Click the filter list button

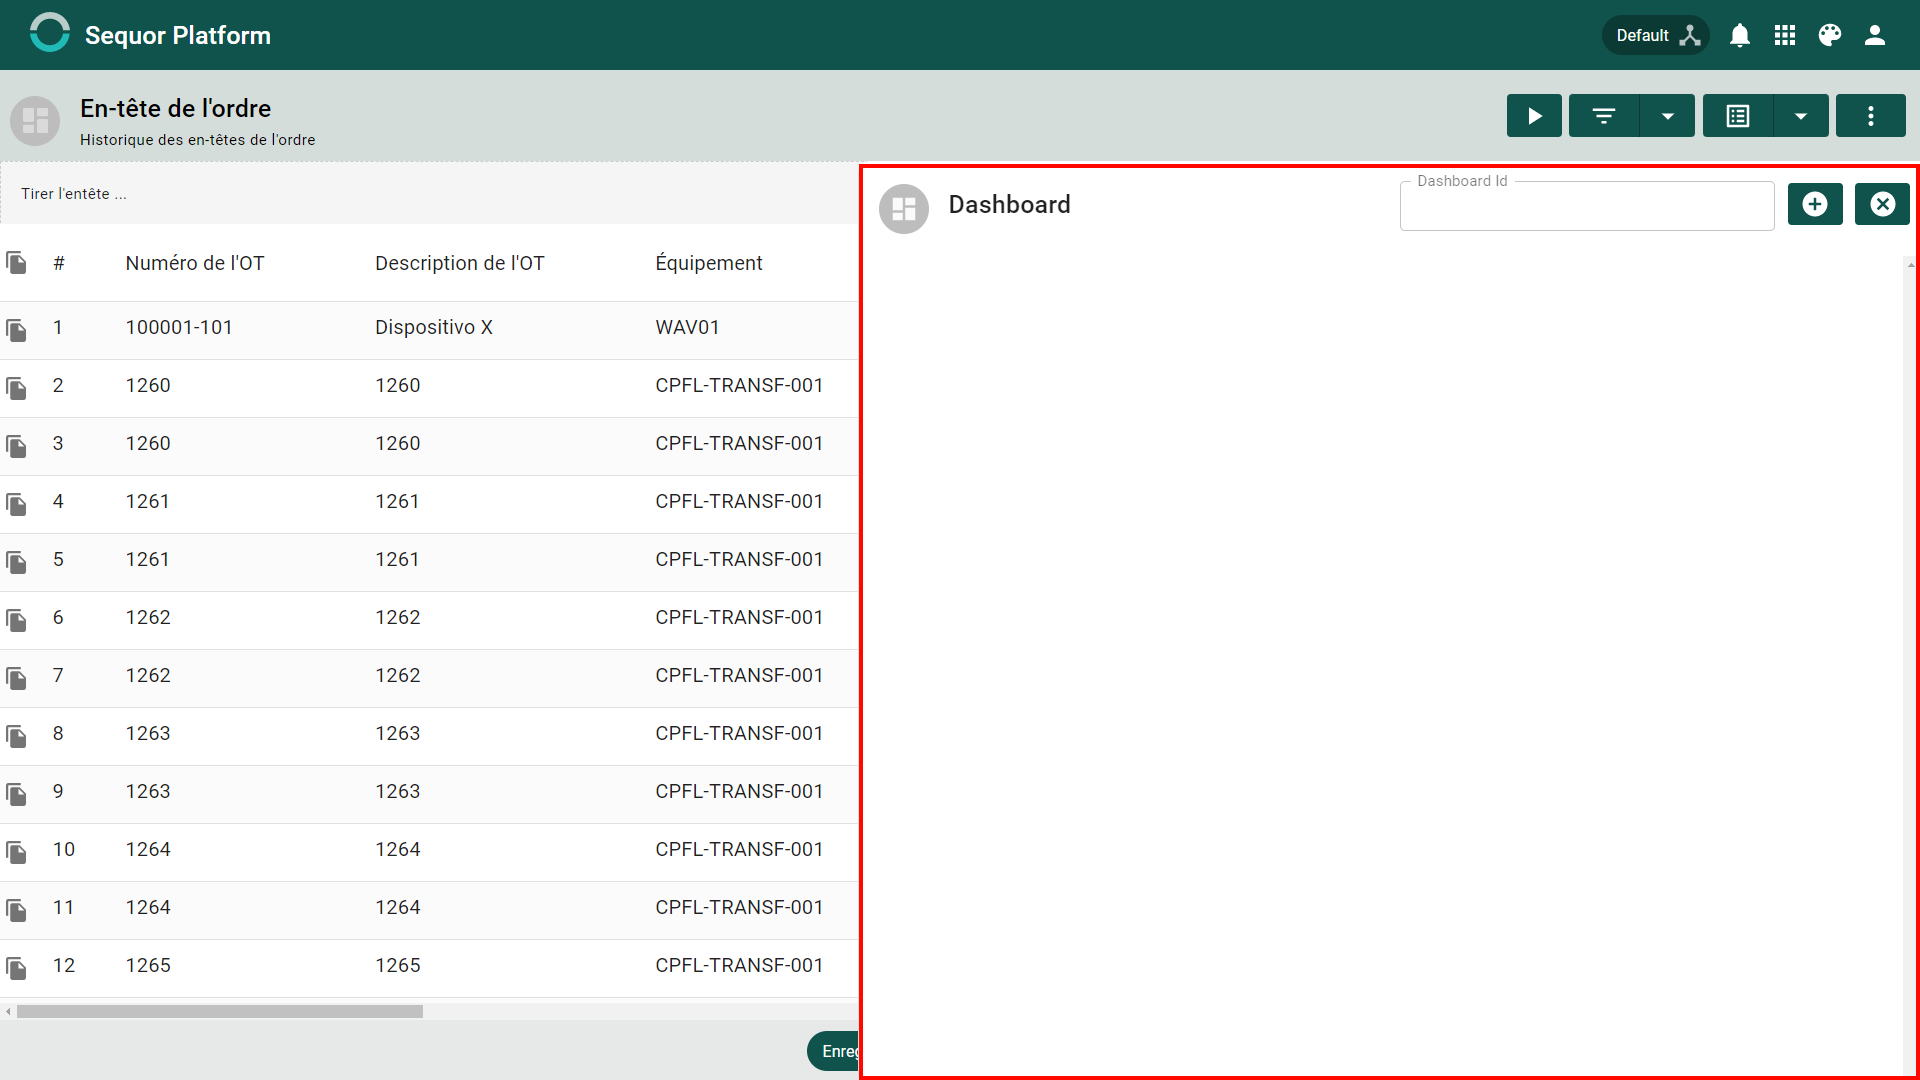click(1604, 116)
